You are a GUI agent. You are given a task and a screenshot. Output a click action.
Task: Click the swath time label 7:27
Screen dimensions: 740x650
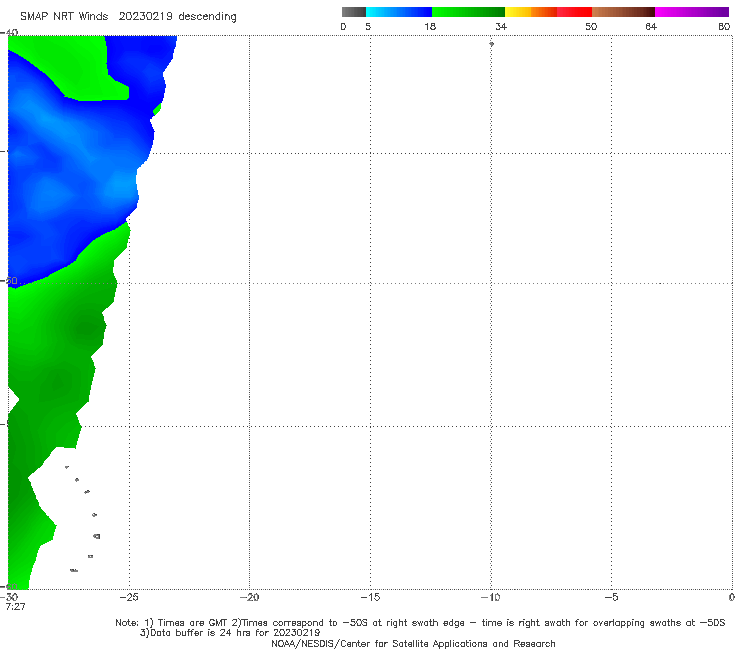(x=16, y=607)
